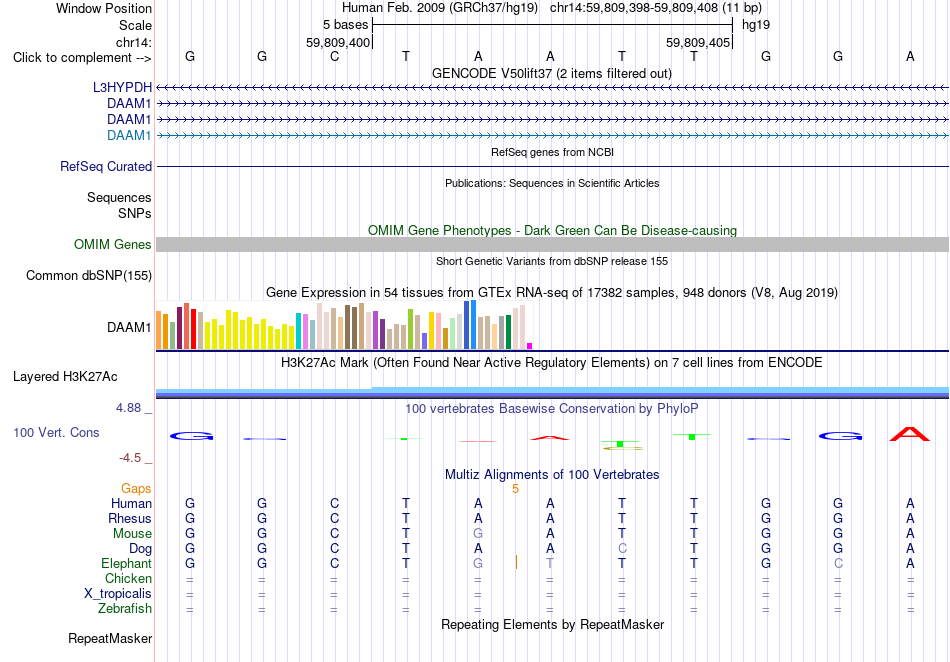Select the Human species label
This screenshot has width=950, height=662.
(131, 503)
